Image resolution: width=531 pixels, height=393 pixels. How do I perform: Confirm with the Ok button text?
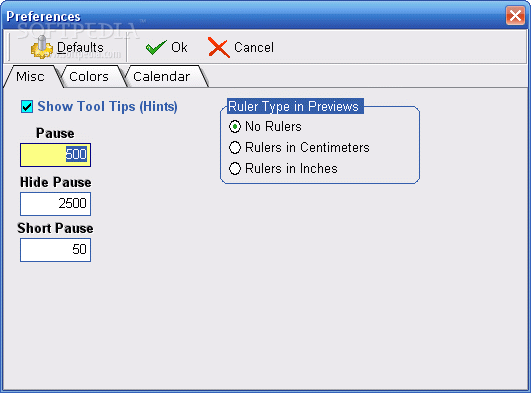[179, 47]
